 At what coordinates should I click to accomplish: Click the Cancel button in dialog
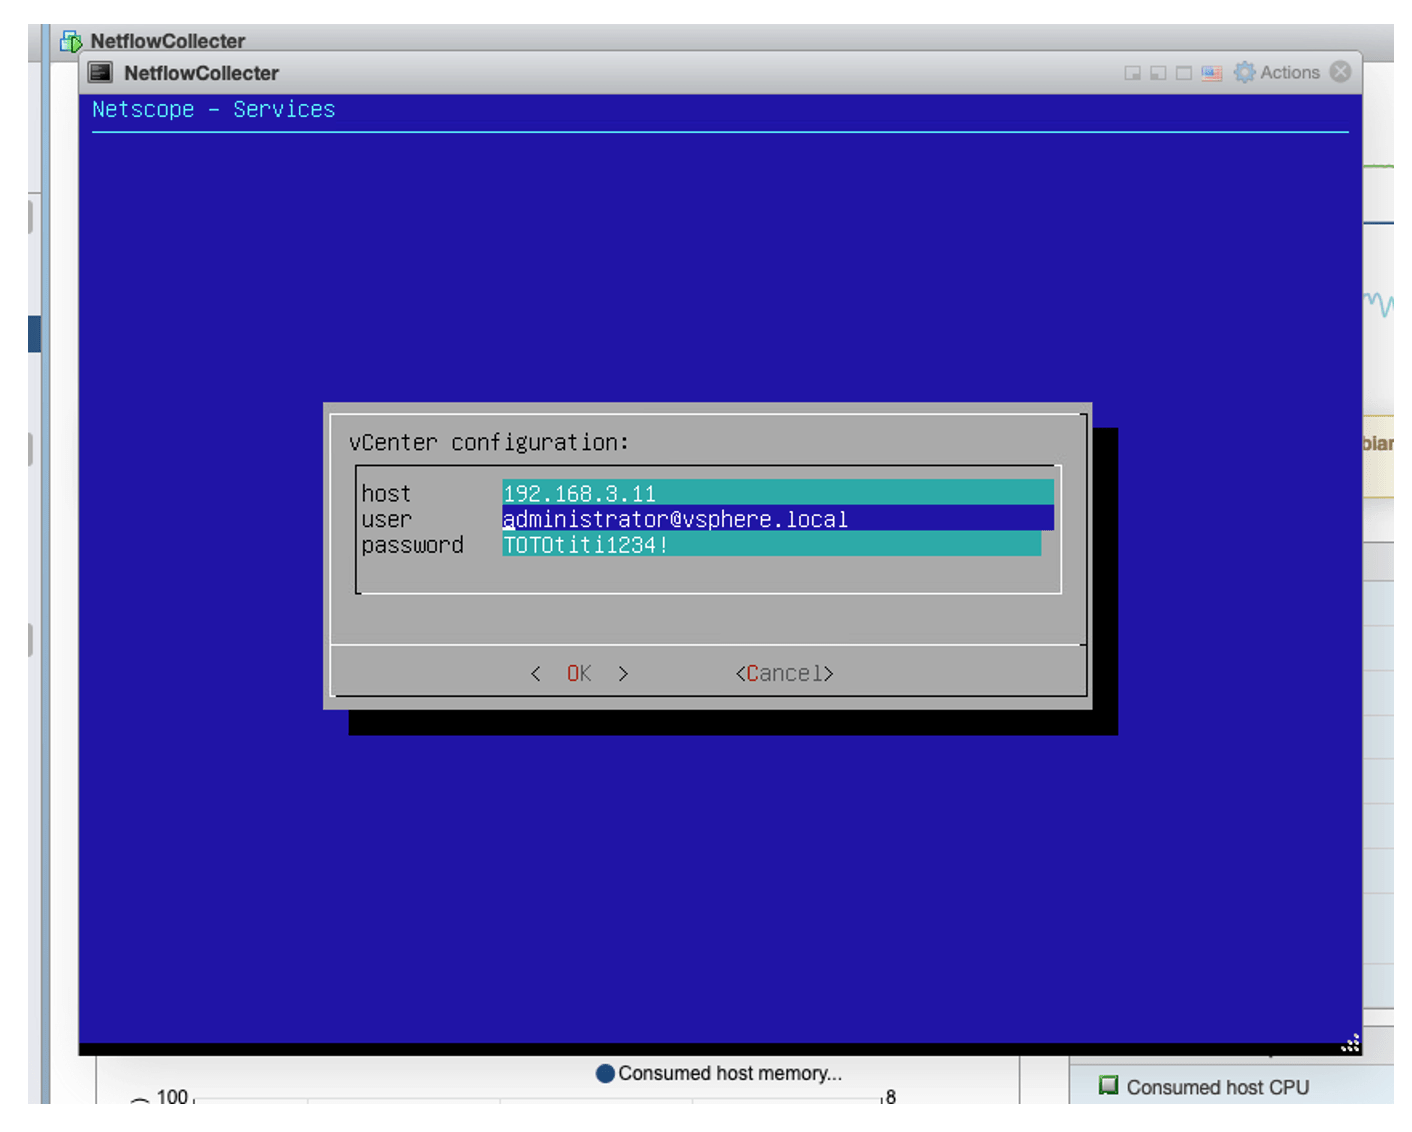[784, 673]
